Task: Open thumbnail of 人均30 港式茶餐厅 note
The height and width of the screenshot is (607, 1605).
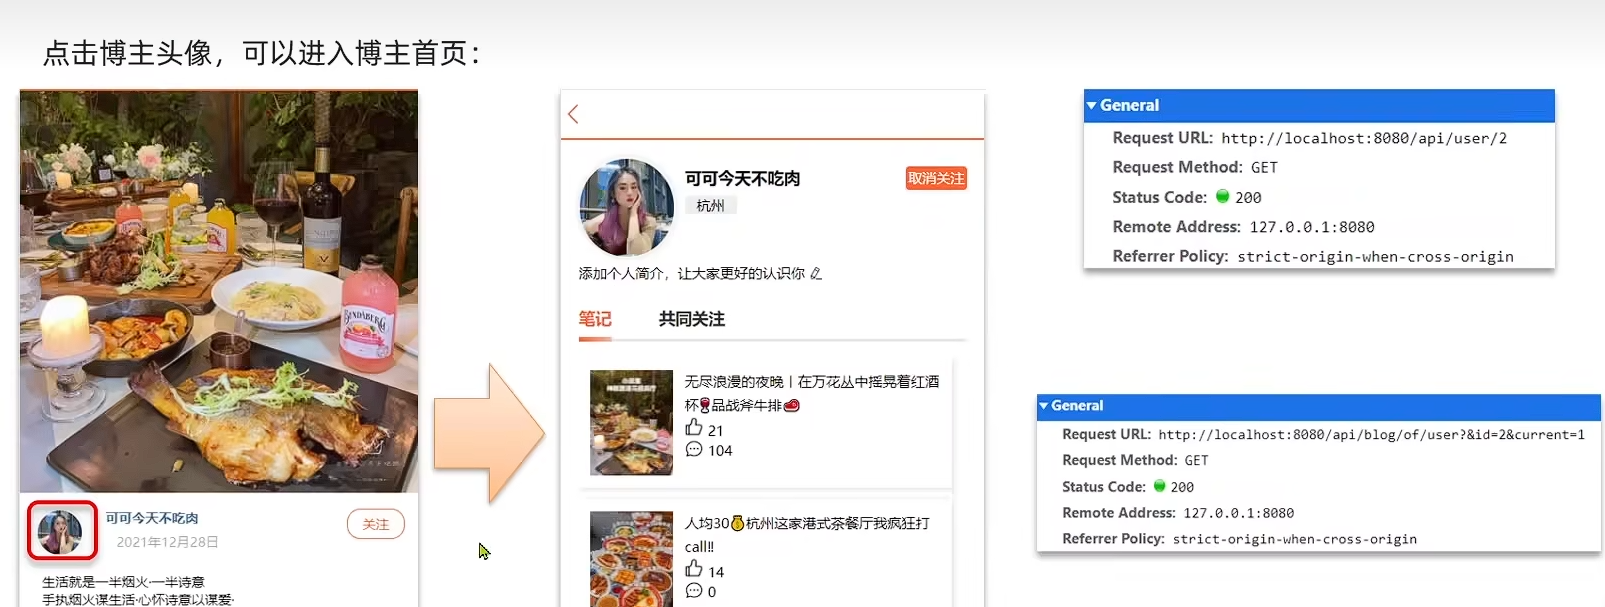Action: pyautogui.click(x=631, y=559)
